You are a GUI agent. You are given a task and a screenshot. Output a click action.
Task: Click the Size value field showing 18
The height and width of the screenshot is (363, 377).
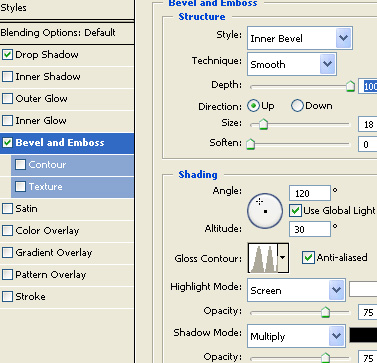[x=368, y=124]
